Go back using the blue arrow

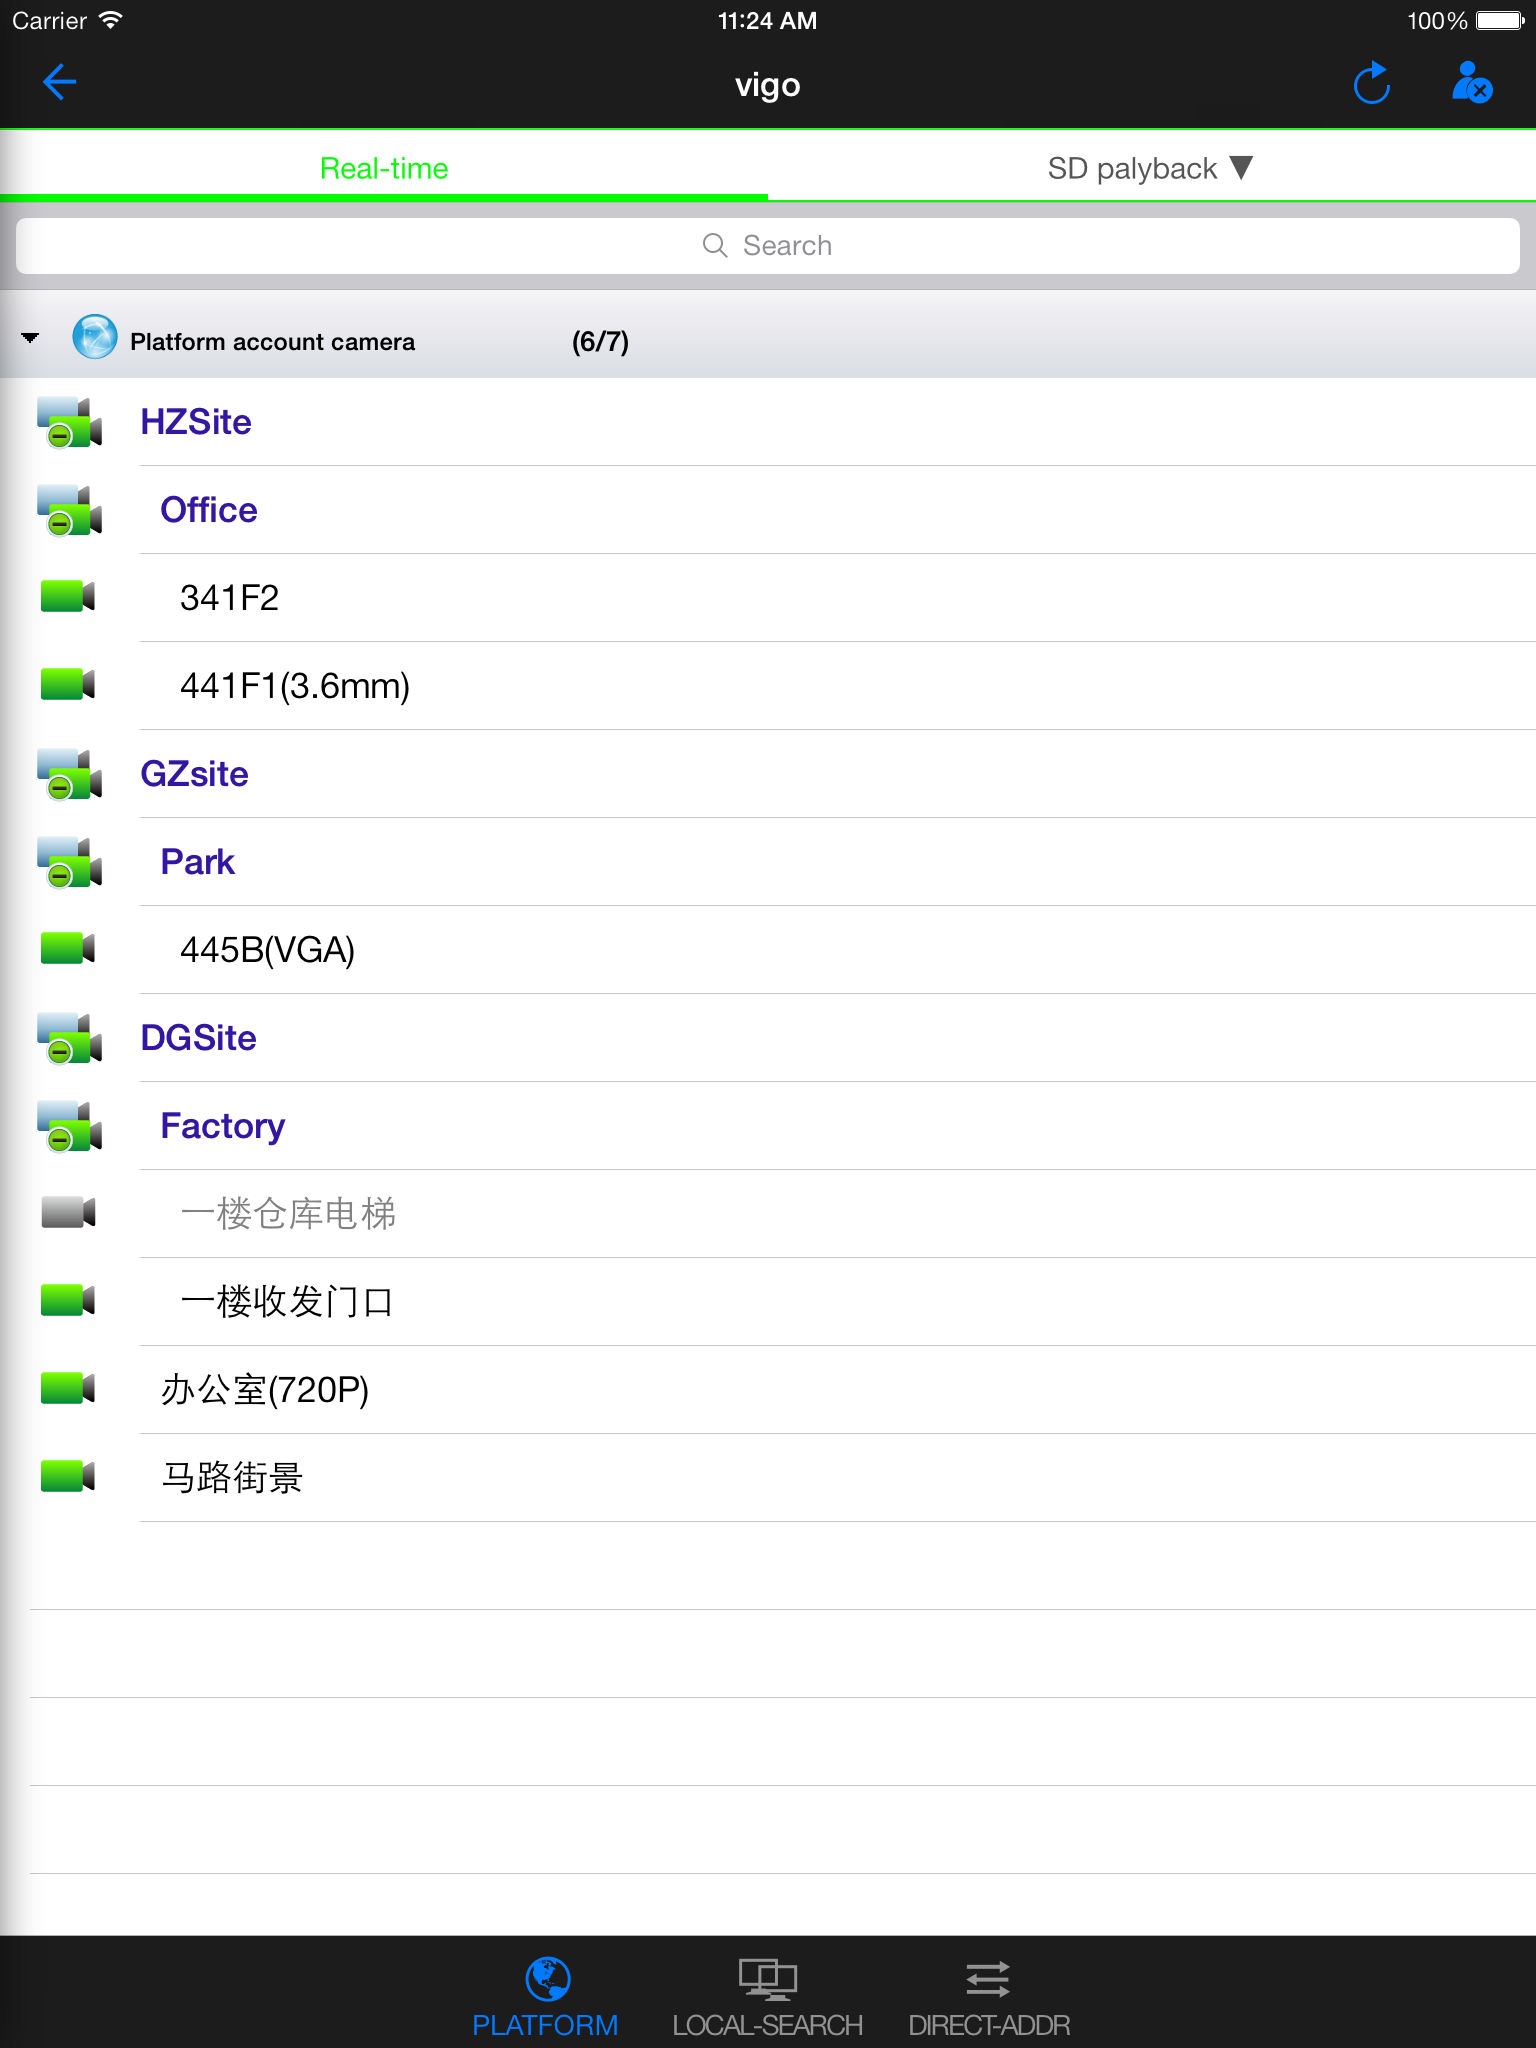coord(59,83)
